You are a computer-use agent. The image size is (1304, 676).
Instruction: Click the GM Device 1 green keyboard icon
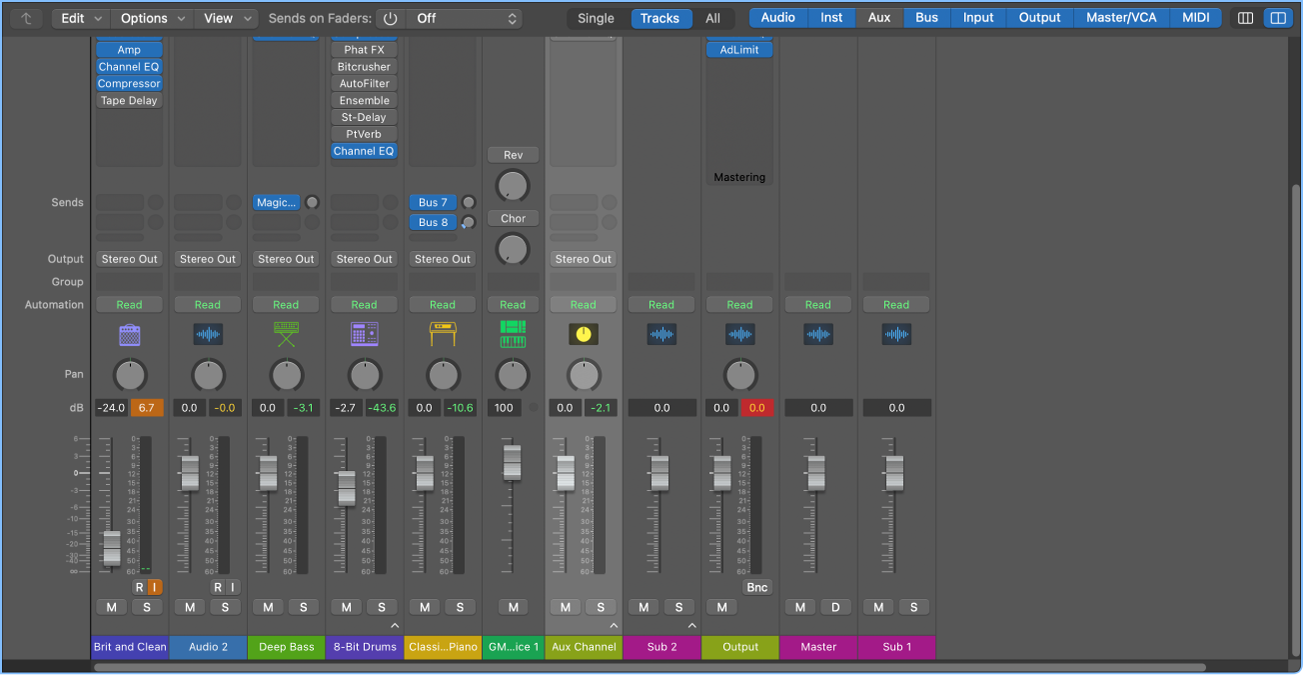[x=513, y=335]
